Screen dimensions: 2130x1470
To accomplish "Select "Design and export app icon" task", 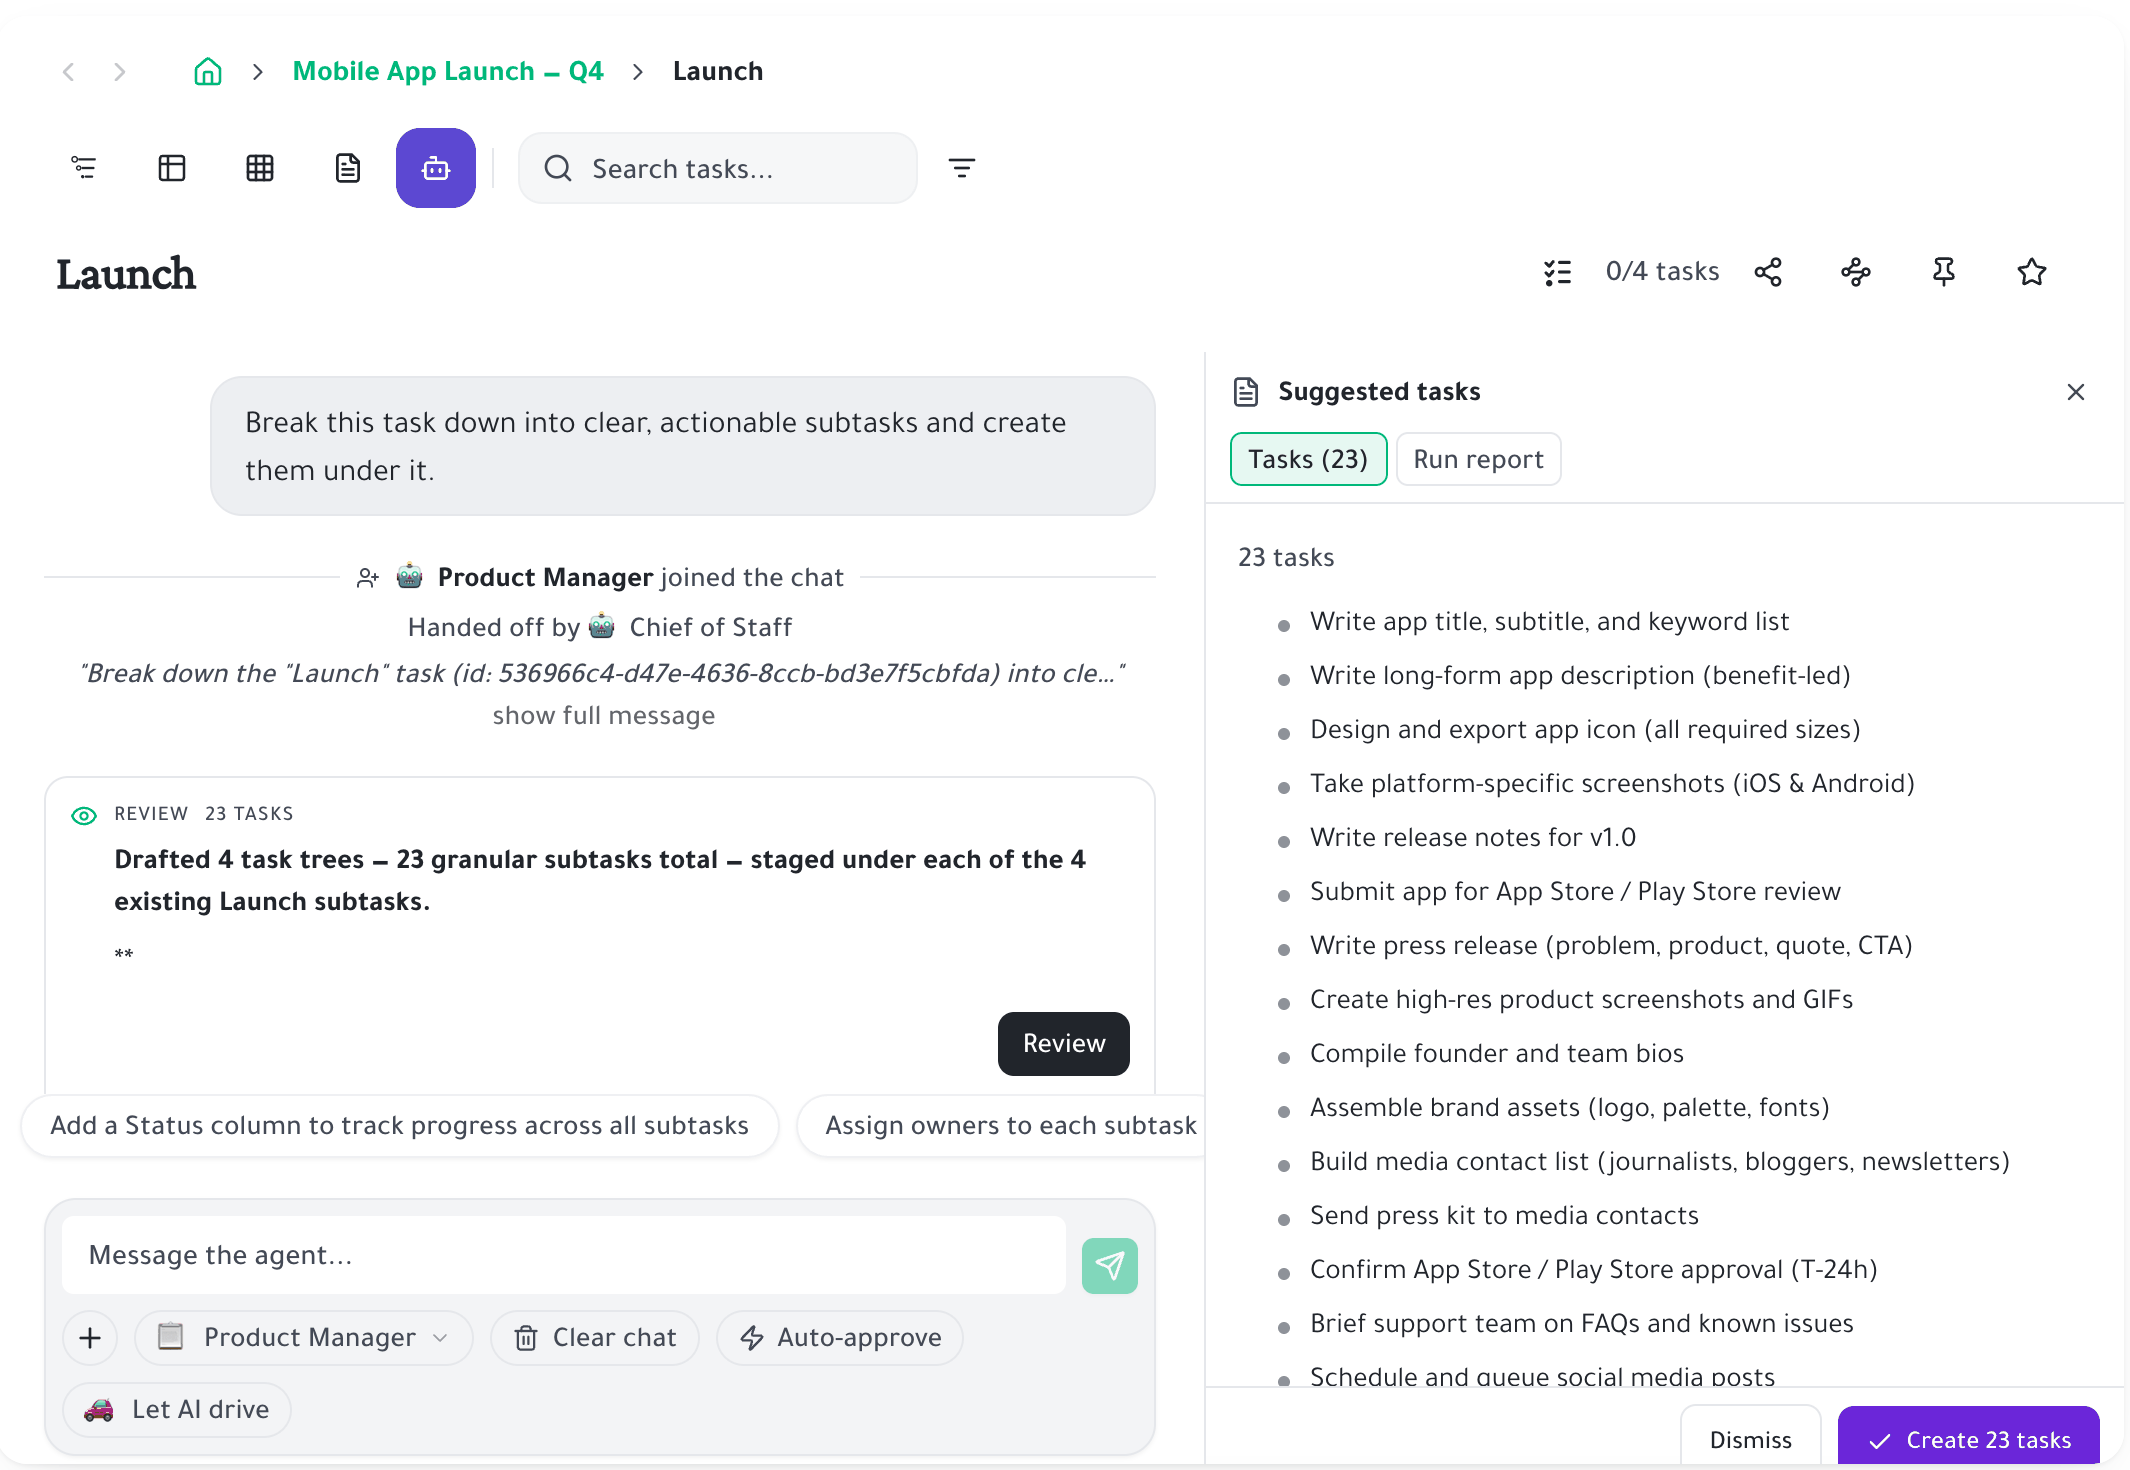I will [x=1585, y=730].
